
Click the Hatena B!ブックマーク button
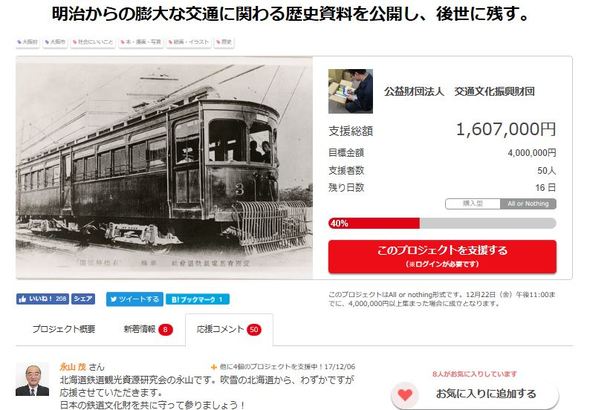click(x=198, y=299)
